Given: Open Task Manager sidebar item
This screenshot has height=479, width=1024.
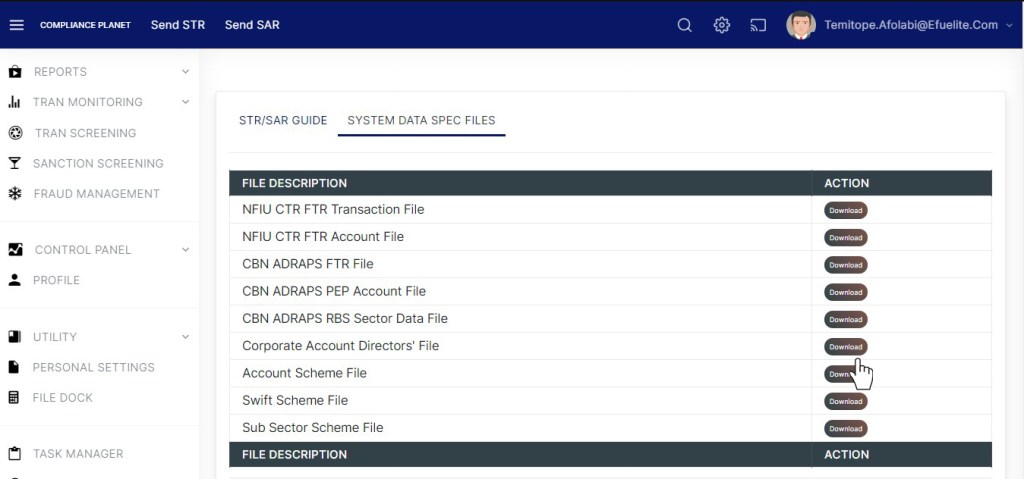Looking at the screenshot, I should click(77, 454).
